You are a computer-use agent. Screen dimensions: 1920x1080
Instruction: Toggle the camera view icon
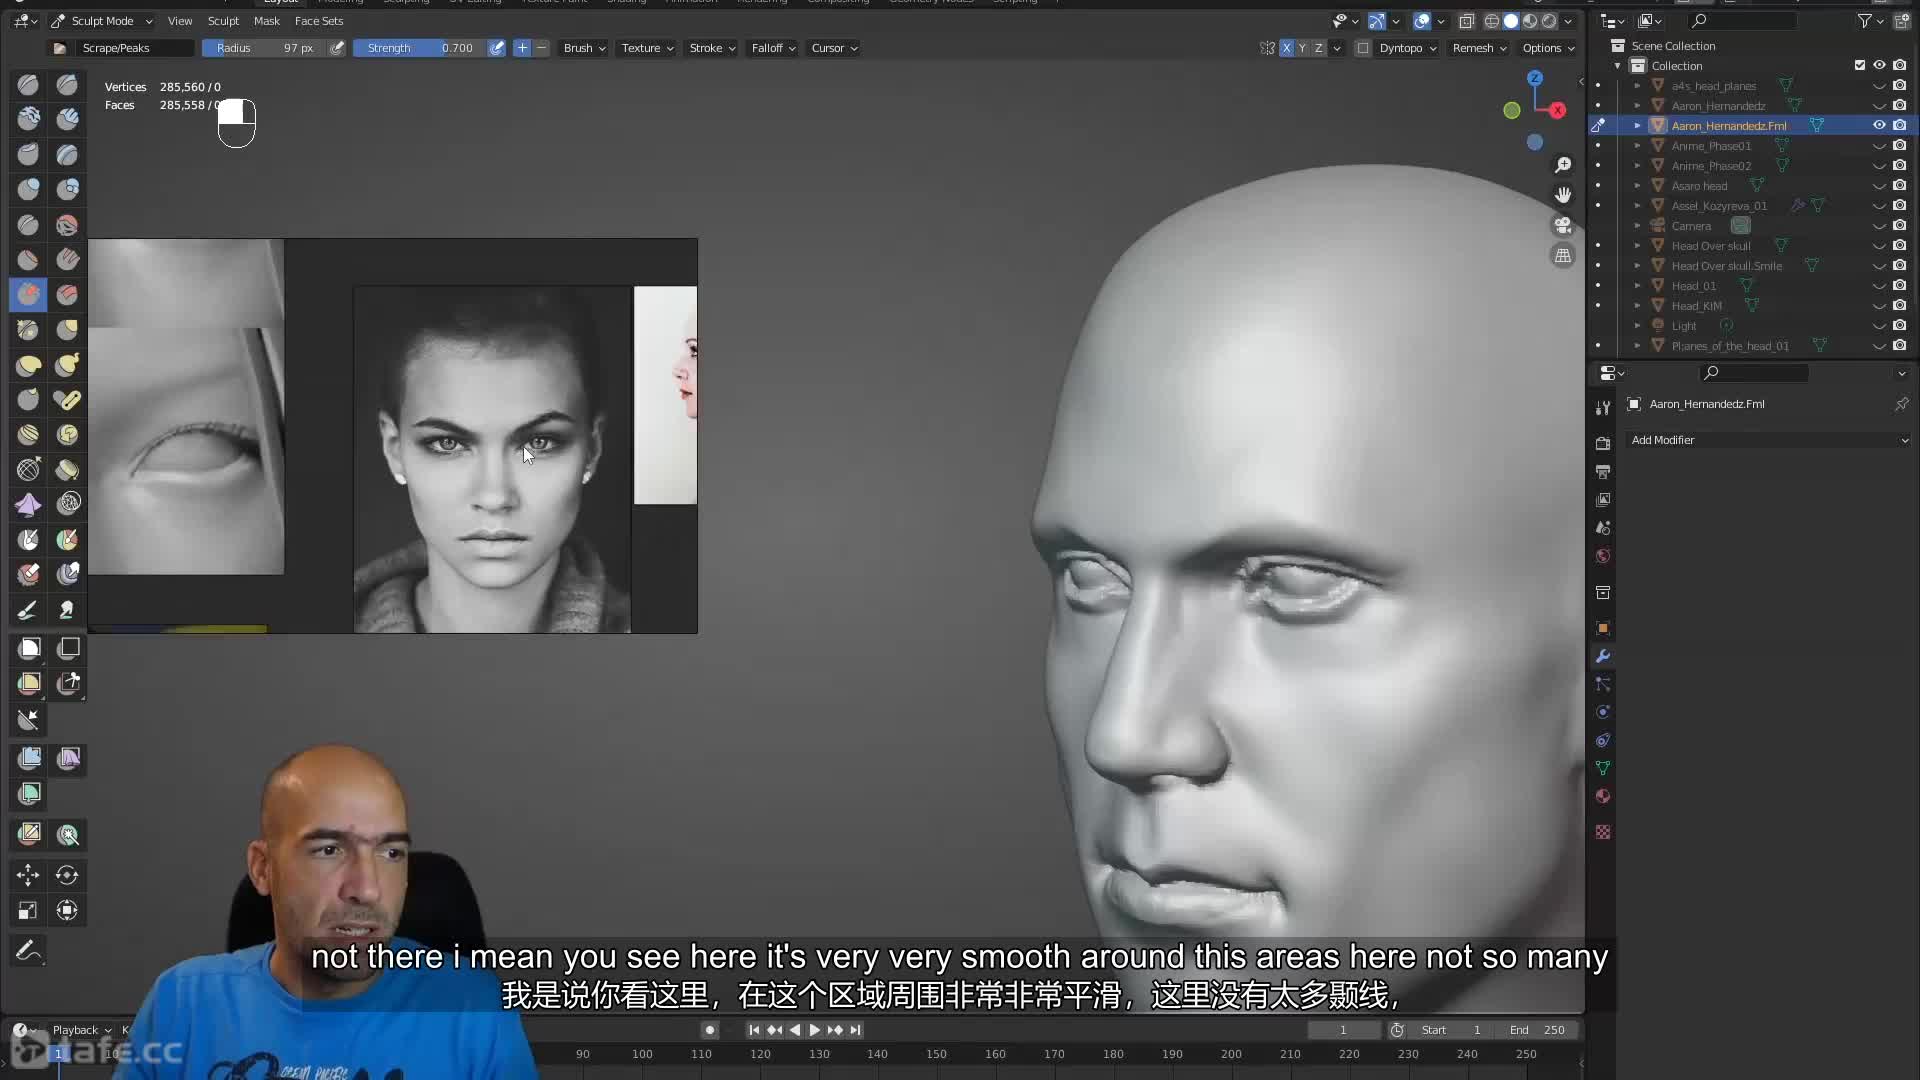pos(1563,225)
